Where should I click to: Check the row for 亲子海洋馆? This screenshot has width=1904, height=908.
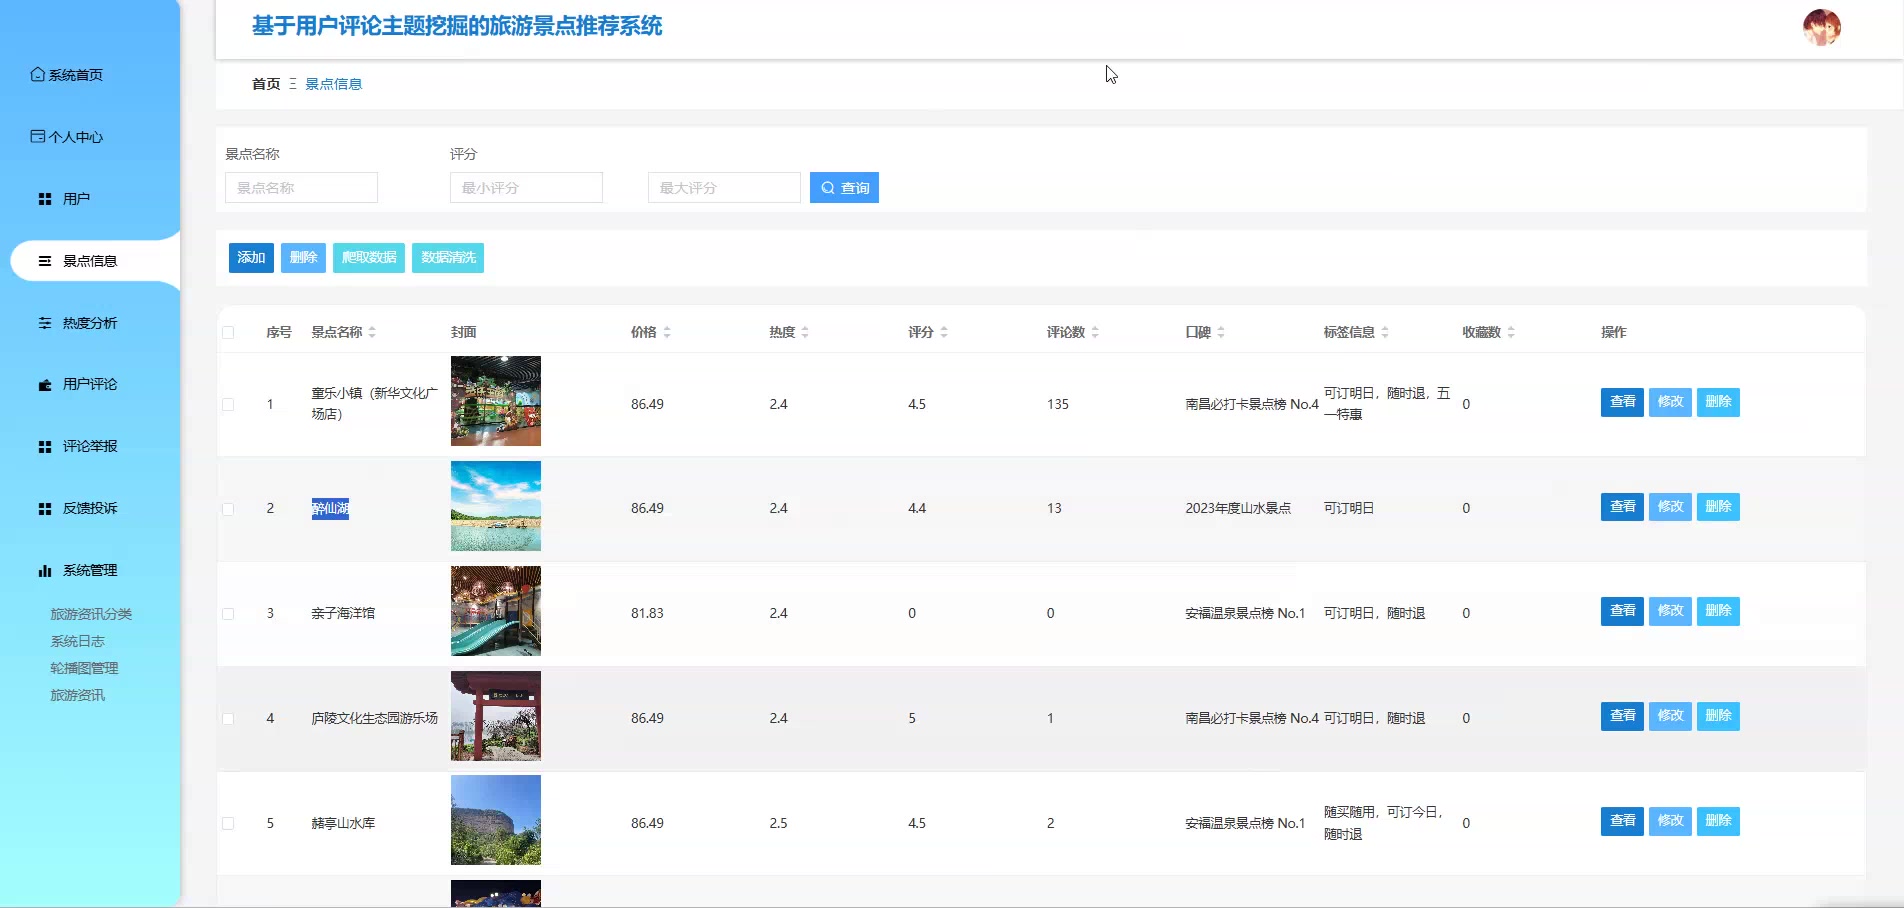click(x=228, y=613)
